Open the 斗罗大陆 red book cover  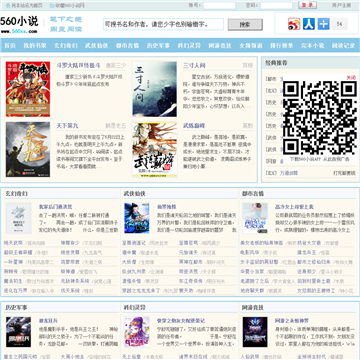(x=28, y=89)
